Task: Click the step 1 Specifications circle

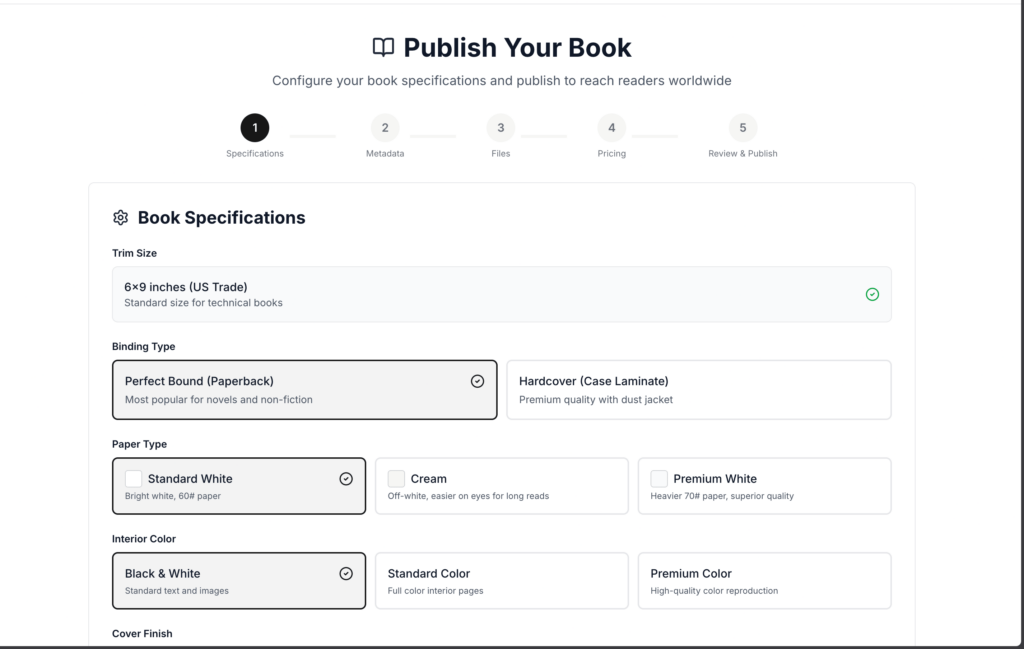Action: 254,128
